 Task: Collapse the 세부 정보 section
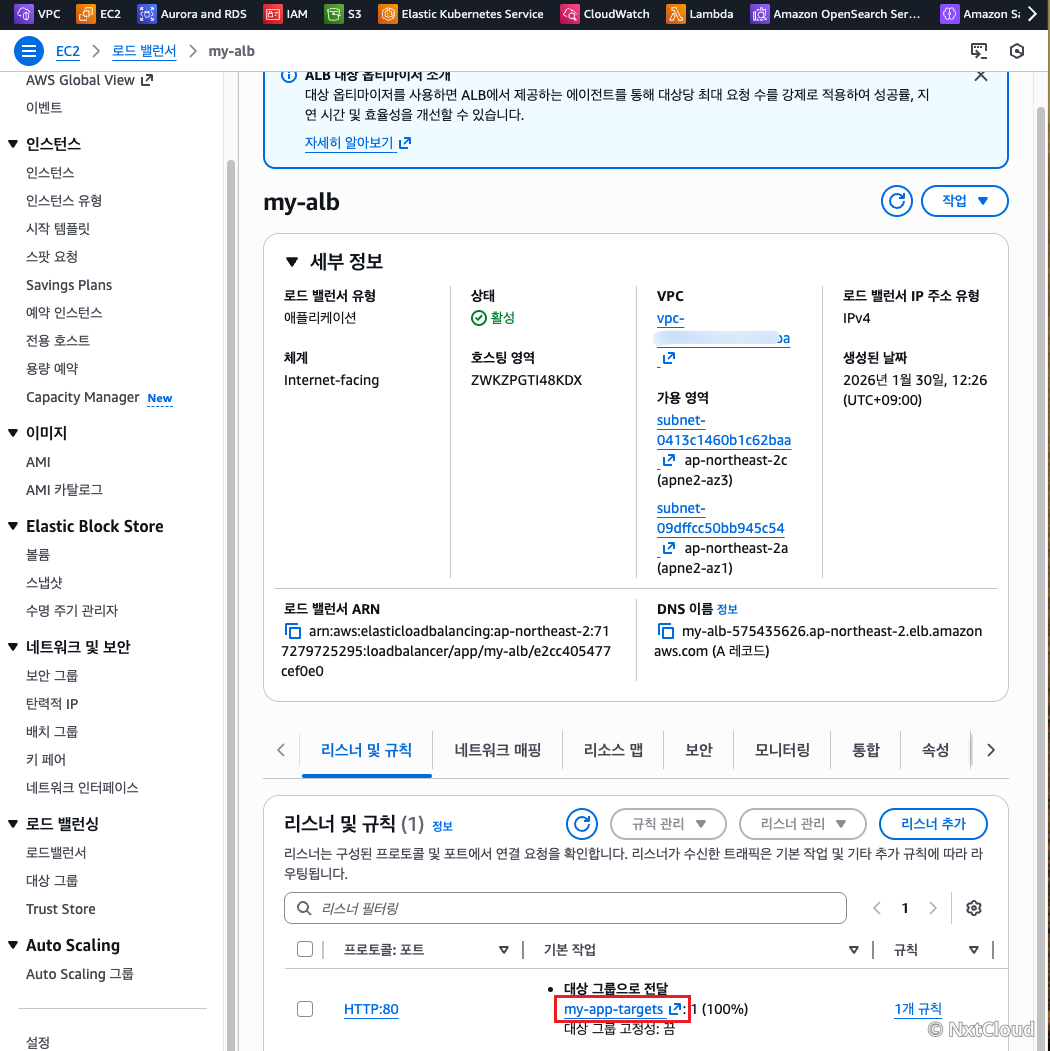pos(291,261)
